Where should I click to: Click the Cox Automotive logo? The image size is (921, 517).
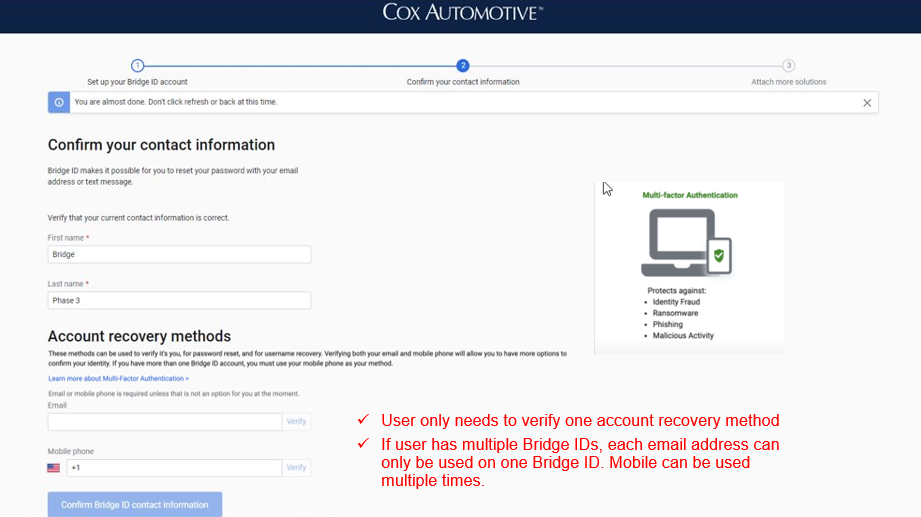pyautogui.click(x=462, y=12)
